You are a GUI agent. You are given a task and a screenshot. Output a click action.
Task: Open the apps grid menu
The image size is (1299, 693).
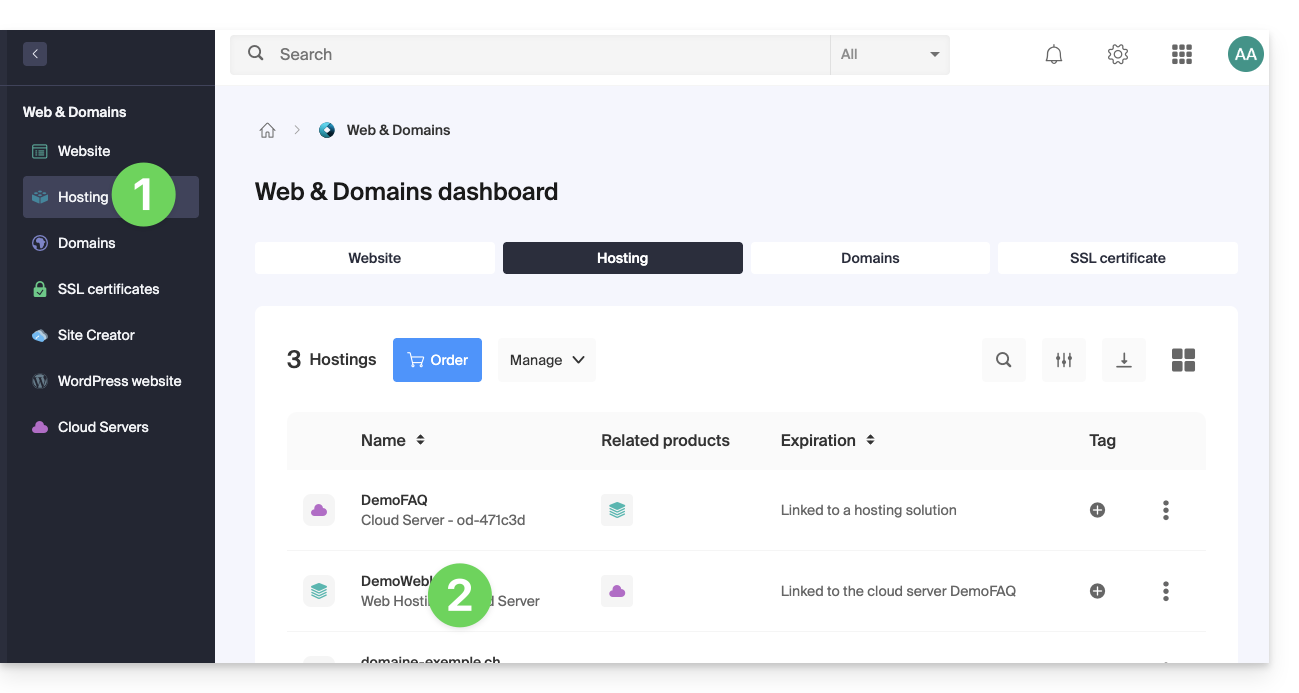[1181, 55]
